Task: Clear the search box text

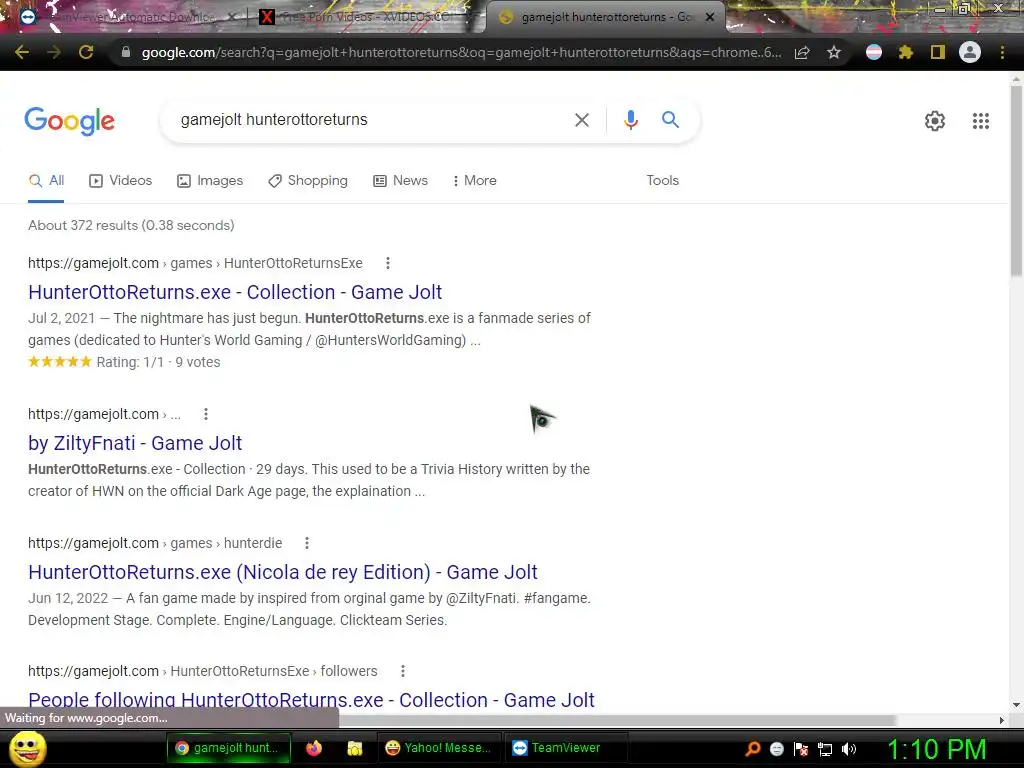Action: 582,120
